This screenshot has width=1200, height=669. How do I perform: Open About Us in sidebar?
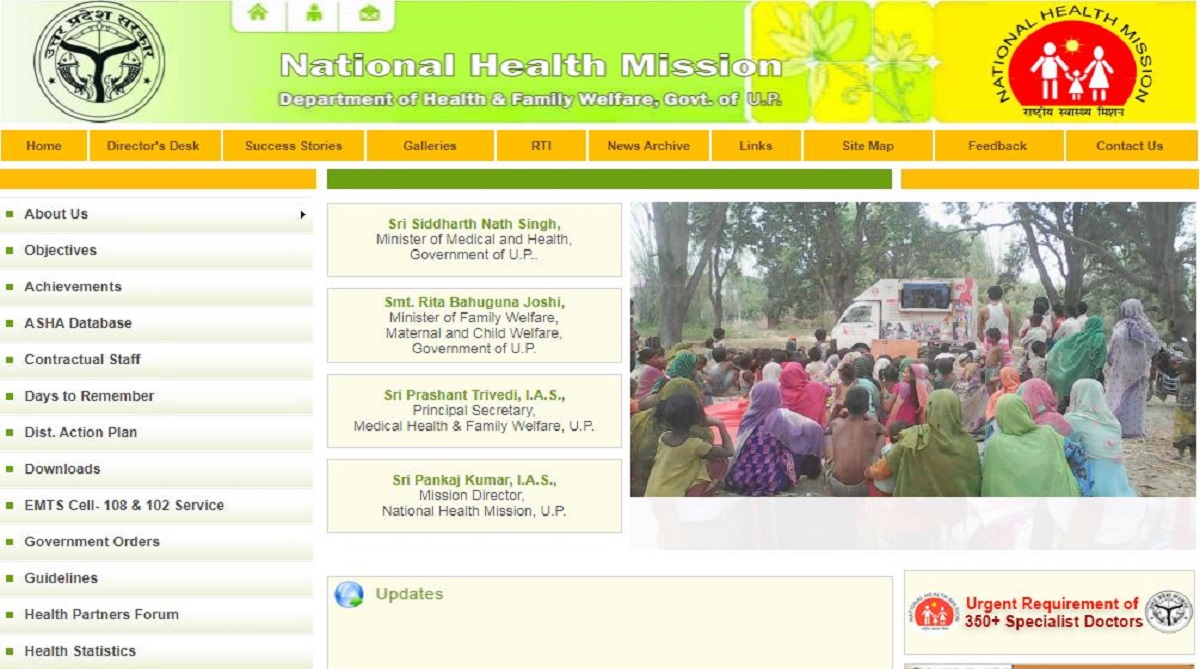click(x=156, y=214)
